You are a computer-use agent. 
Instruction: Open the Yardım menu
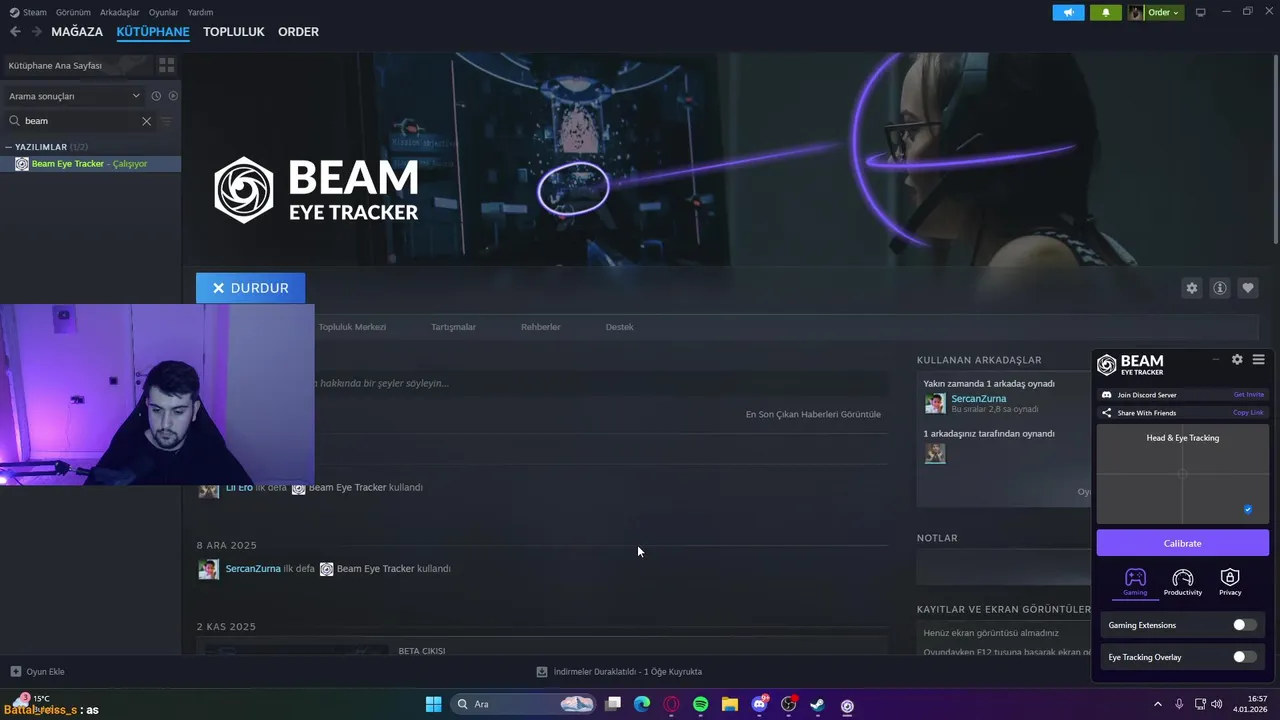(x=200, y=12)
